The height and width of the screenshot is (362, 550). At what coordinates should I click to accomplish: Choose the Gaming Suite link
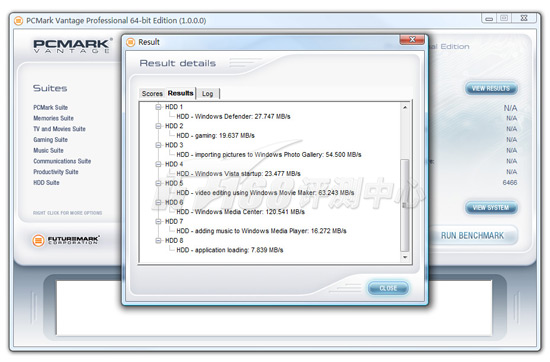(51, 140)
